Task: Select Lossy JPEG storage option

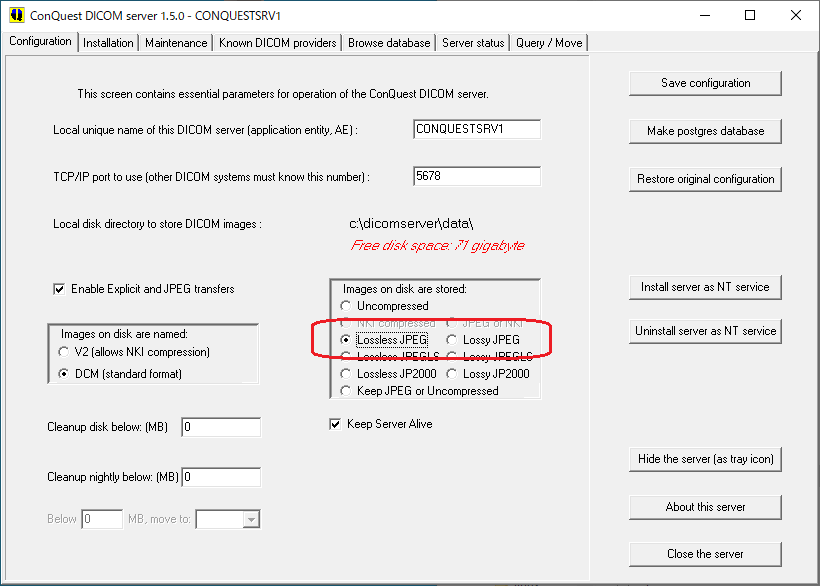Action: [483, 340]
